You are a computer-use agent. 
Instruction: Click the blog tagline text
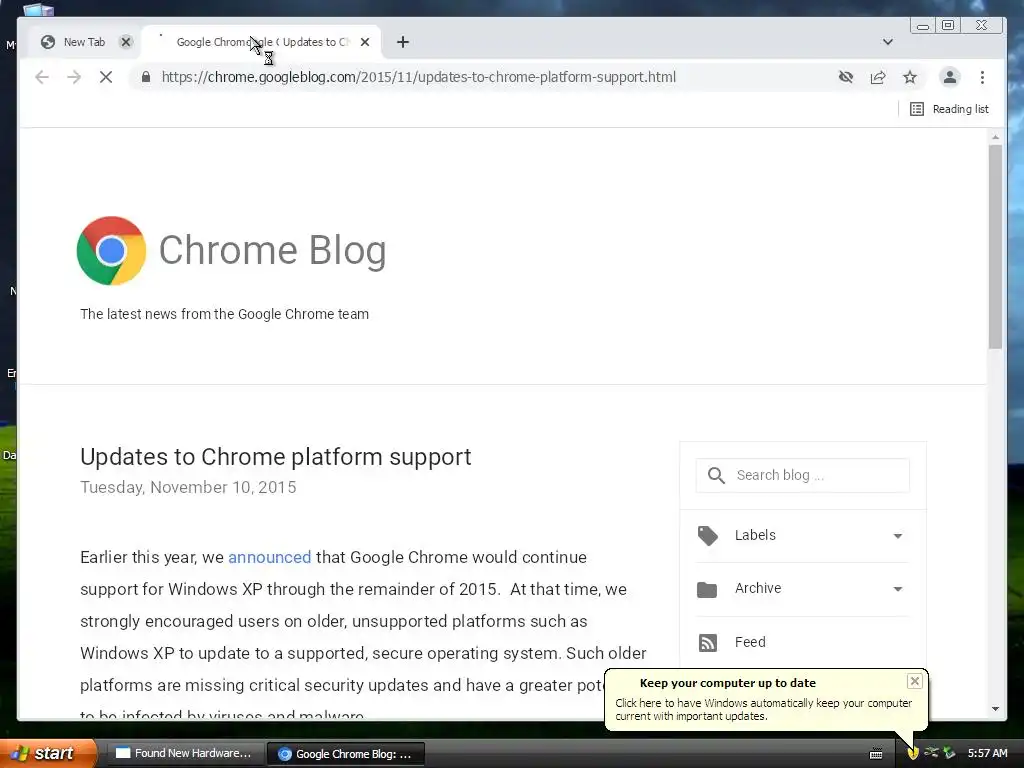click(224, 314)
